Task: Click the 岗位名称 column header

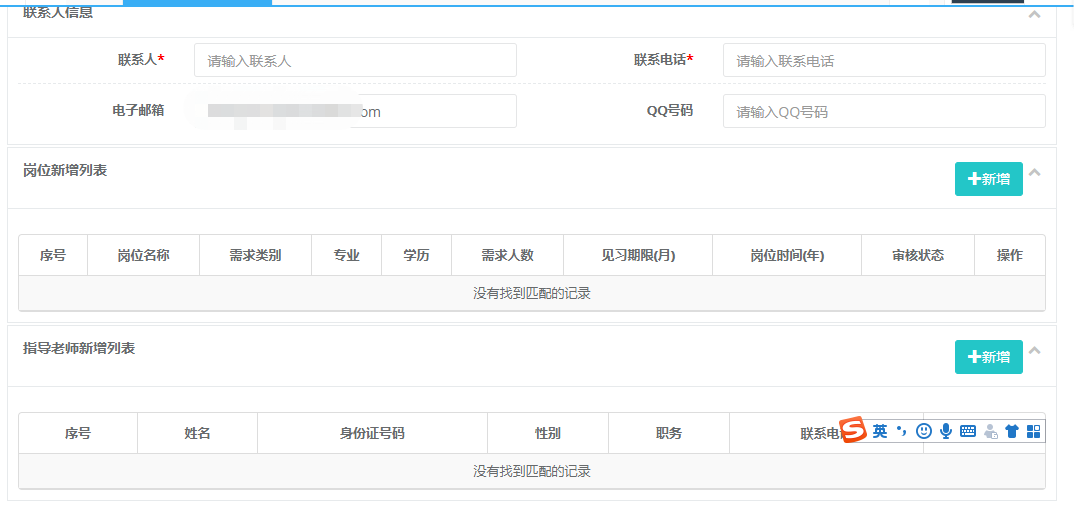Action: point(143,255)
